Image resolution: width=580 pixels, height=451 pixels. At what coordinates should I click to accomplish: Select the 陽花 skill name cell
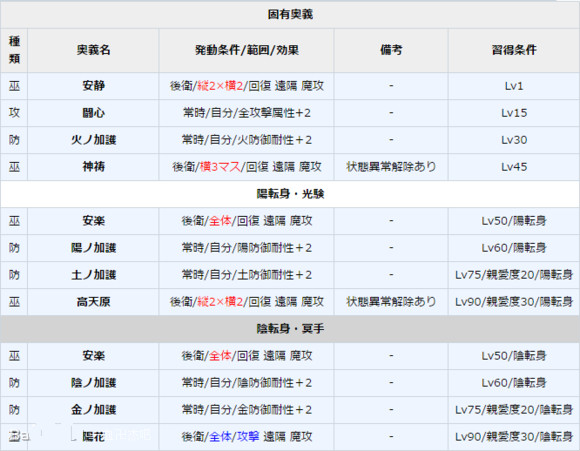(x=93, y=437)
